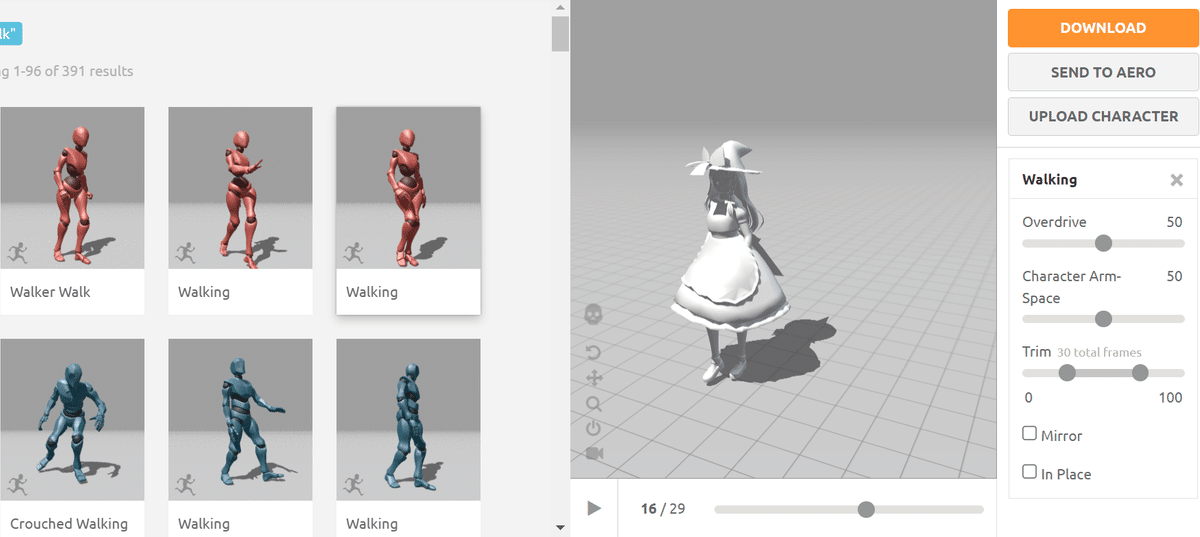Select the Crouched Walking animation thumbnail
The image size is (1200, 537).
point(72,420)
